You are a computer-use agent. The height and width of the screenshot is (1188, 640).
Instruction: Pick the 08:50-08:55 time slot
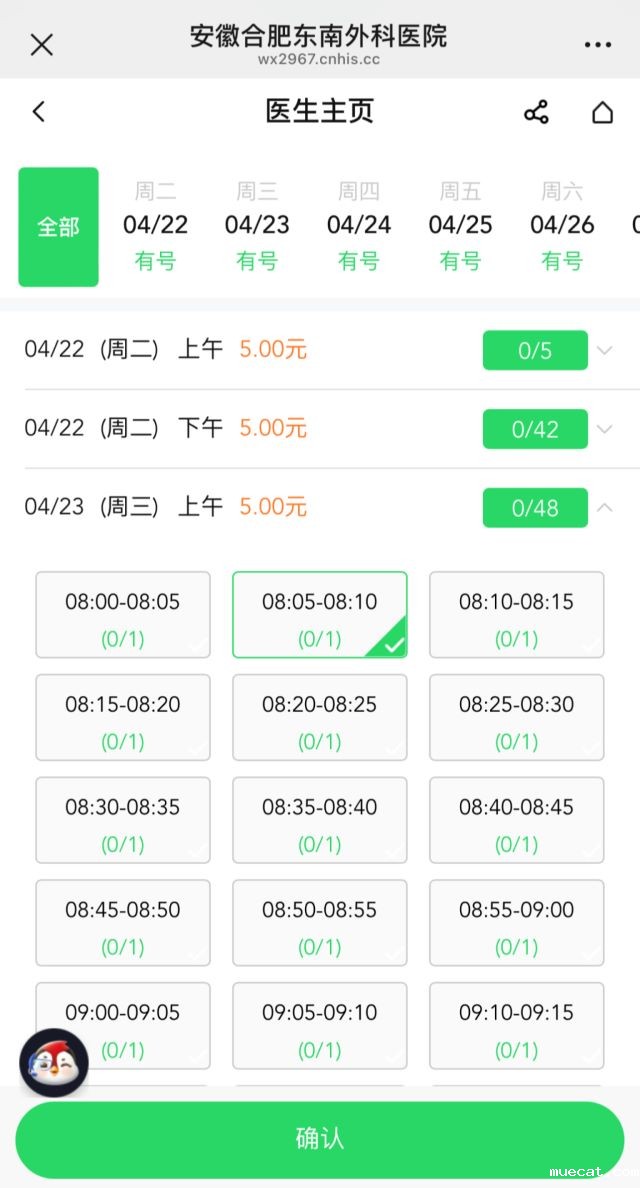tap(320, 922)
